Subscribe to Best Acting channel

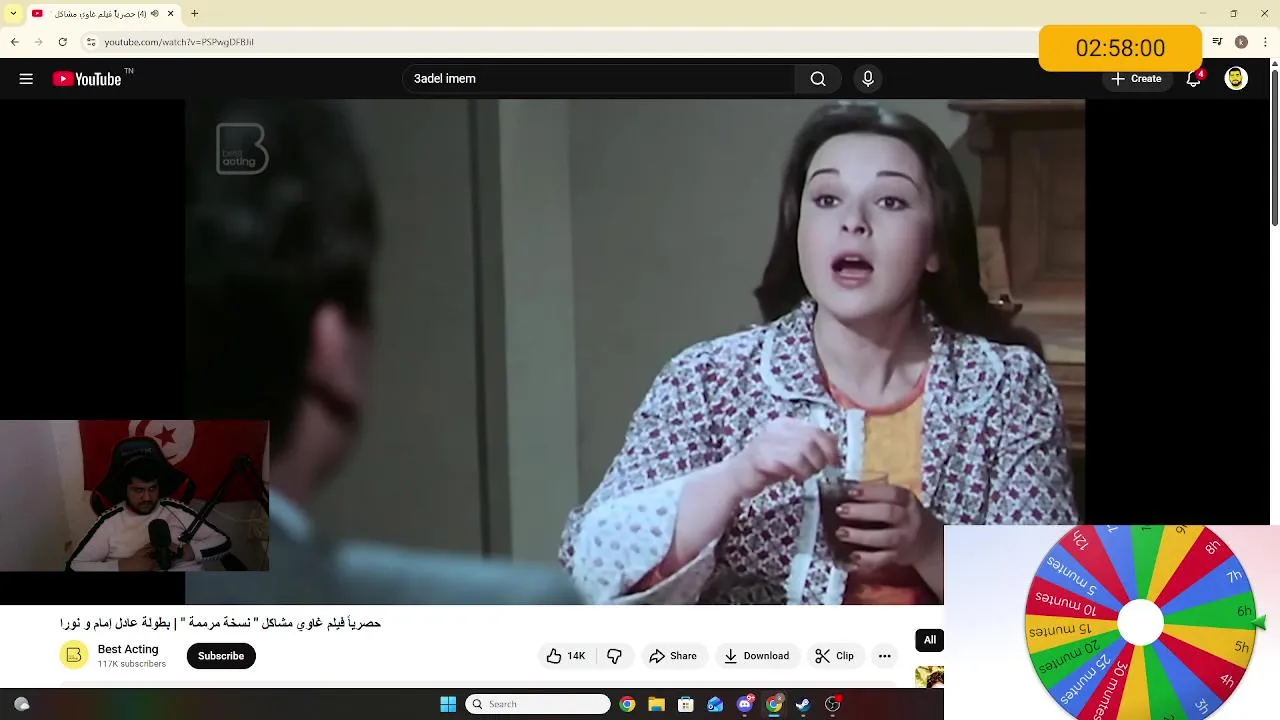coord(221,656)
